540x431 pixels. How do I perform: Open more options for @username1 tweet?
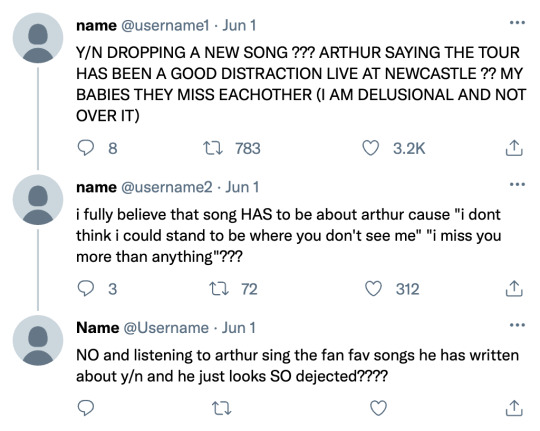pos(517,23)
